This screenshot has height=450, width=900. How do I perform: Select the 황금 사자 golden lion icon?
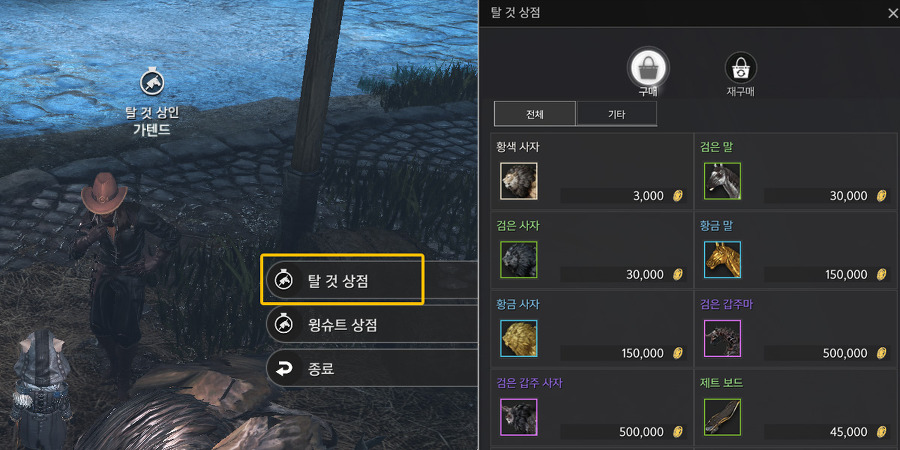(519, 339)
